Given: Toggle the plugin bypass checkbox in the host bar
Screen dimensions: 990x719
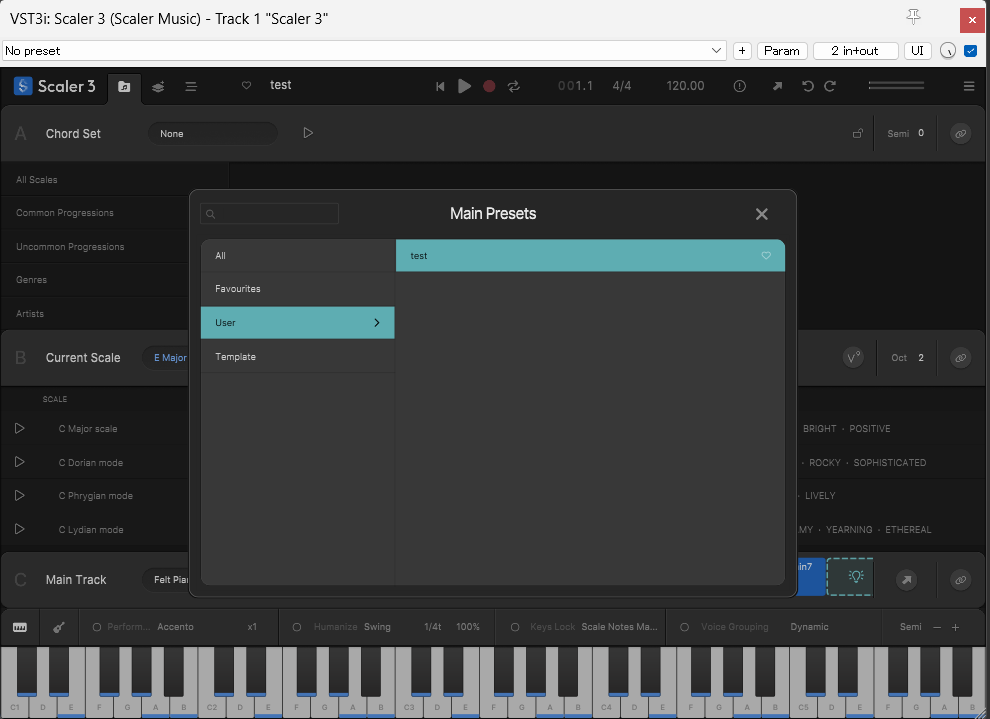Looking at the screenshot, I should pyautogui.click(x=970, y=51).
